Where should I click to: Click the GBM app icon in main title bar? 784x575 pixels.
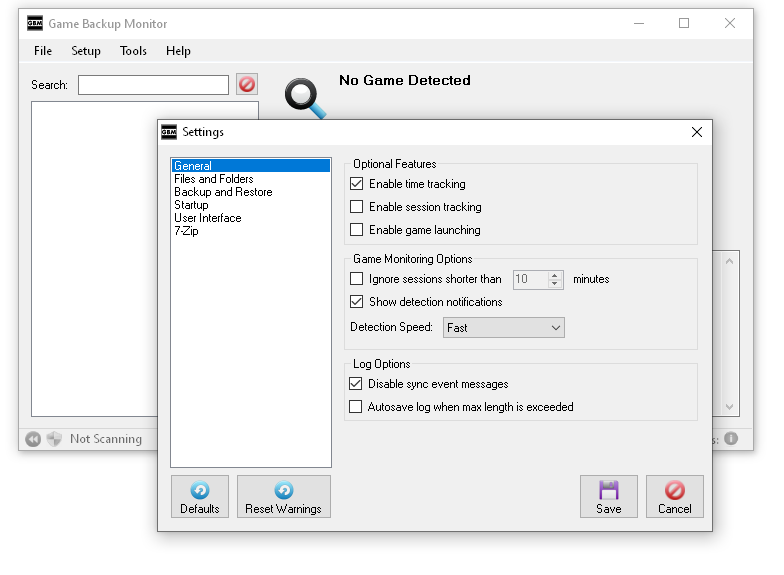34,23
